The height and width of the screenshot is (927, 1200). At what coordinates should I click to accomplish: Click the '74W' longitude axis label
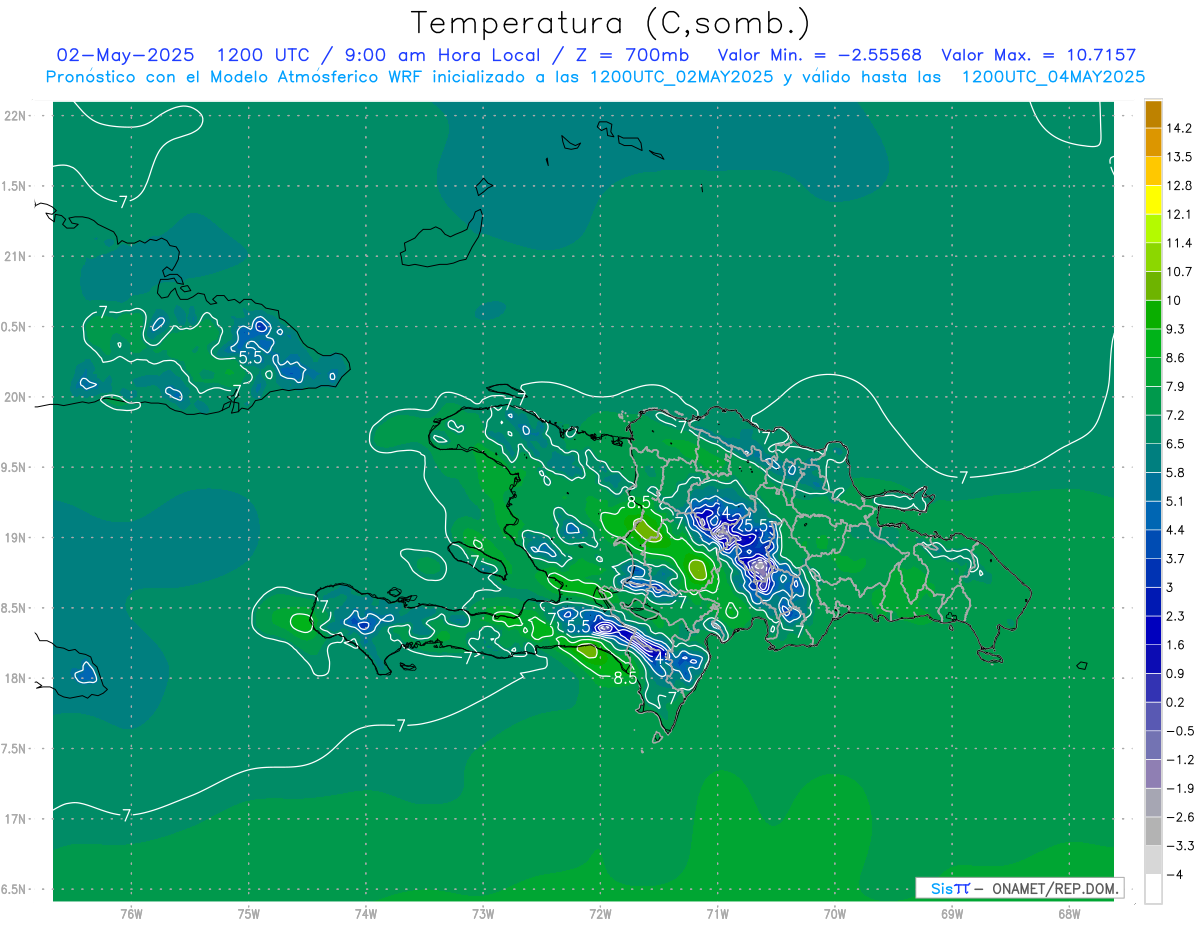366,913
